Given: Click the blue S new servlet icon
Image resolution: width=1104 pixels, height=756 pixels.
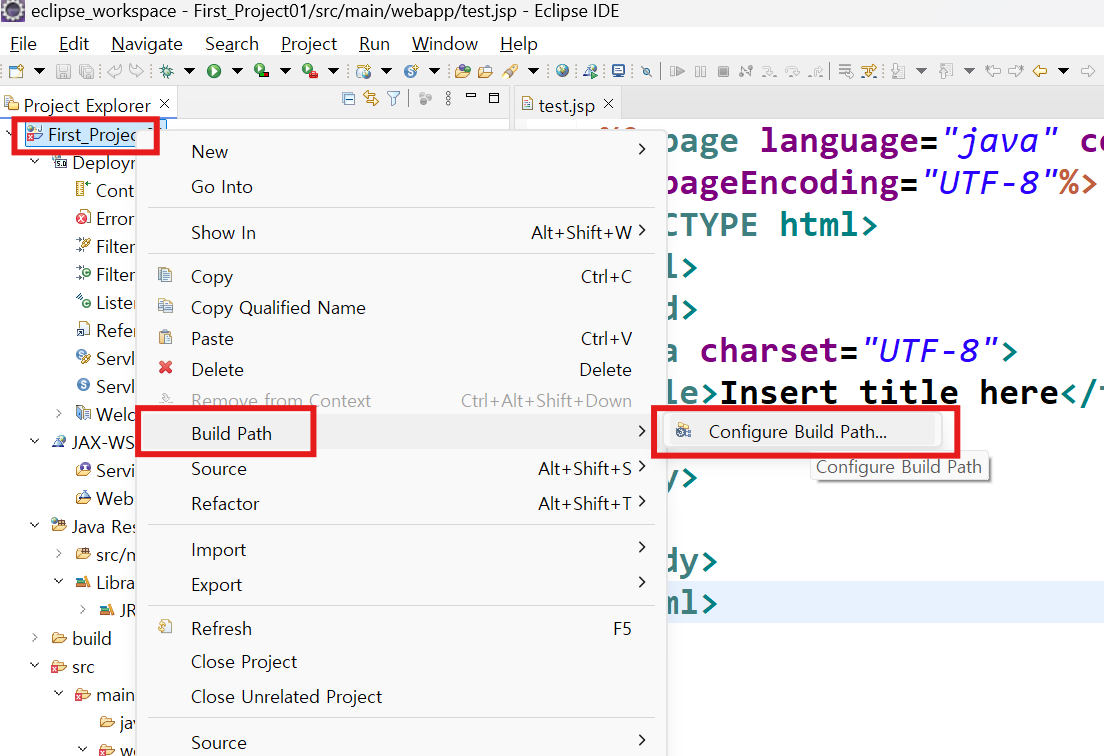Looking at the screenshot, I should (x=411, y=71).
